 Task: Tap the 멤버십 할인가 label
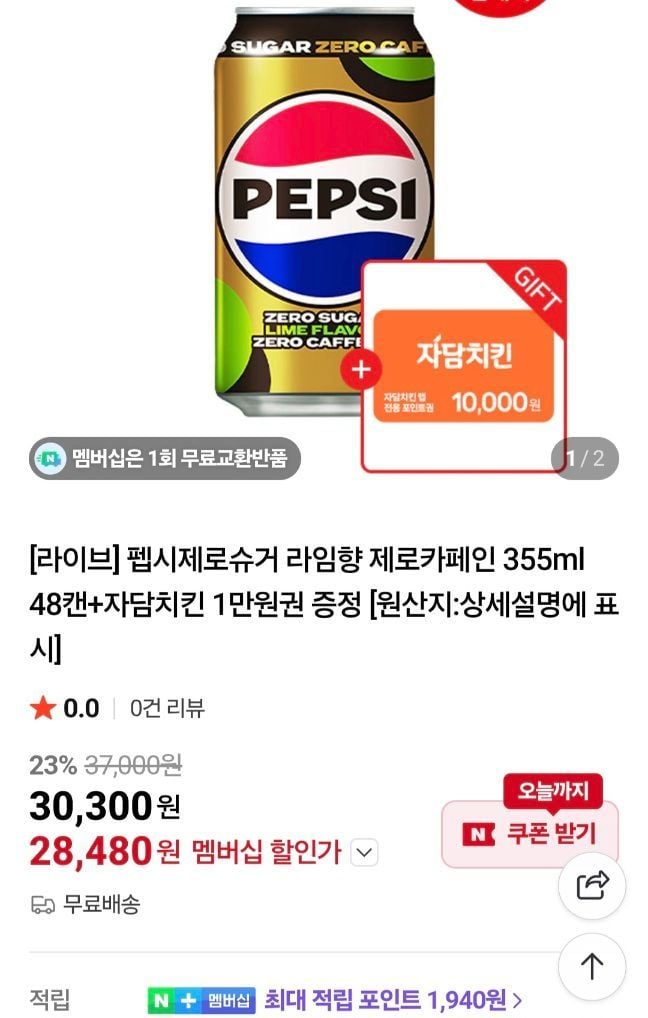(266, 852)
